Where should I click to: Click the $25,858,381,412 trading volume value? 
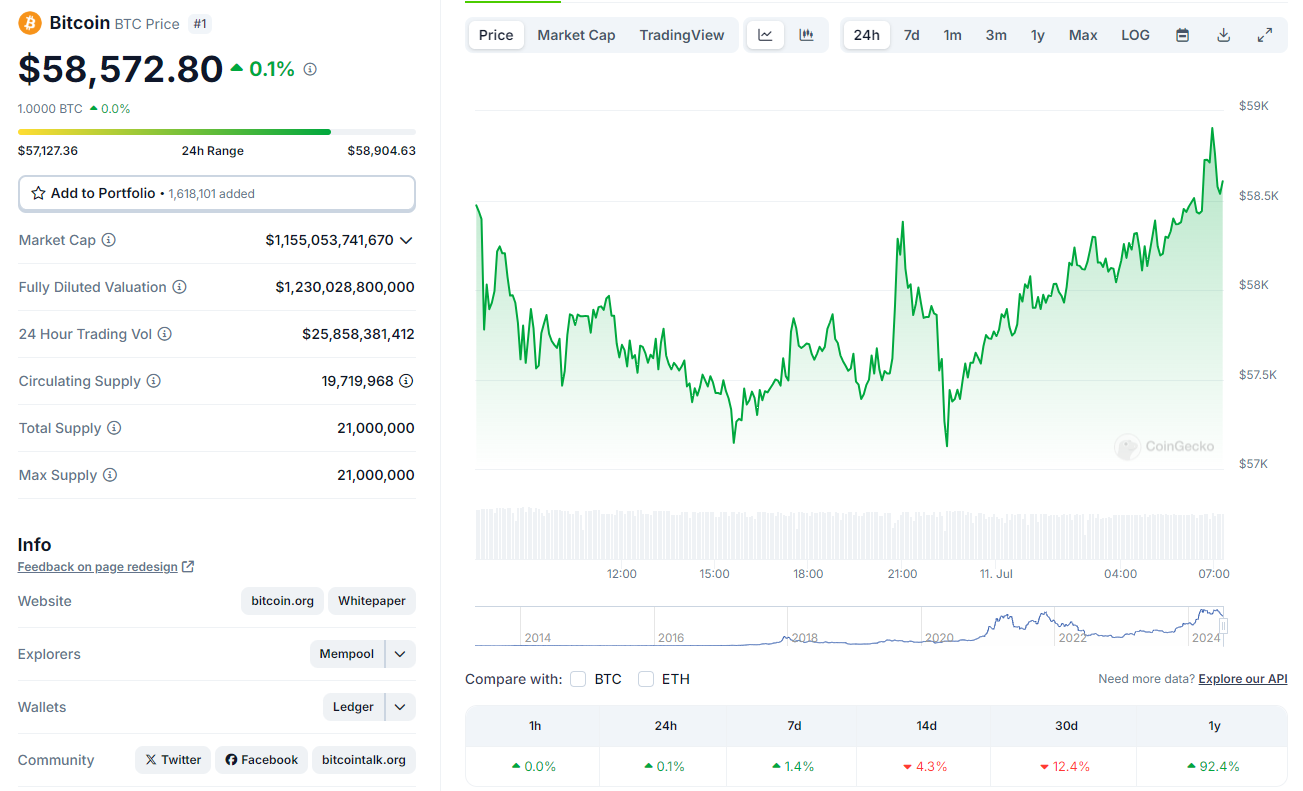click(x=358, y=334)
